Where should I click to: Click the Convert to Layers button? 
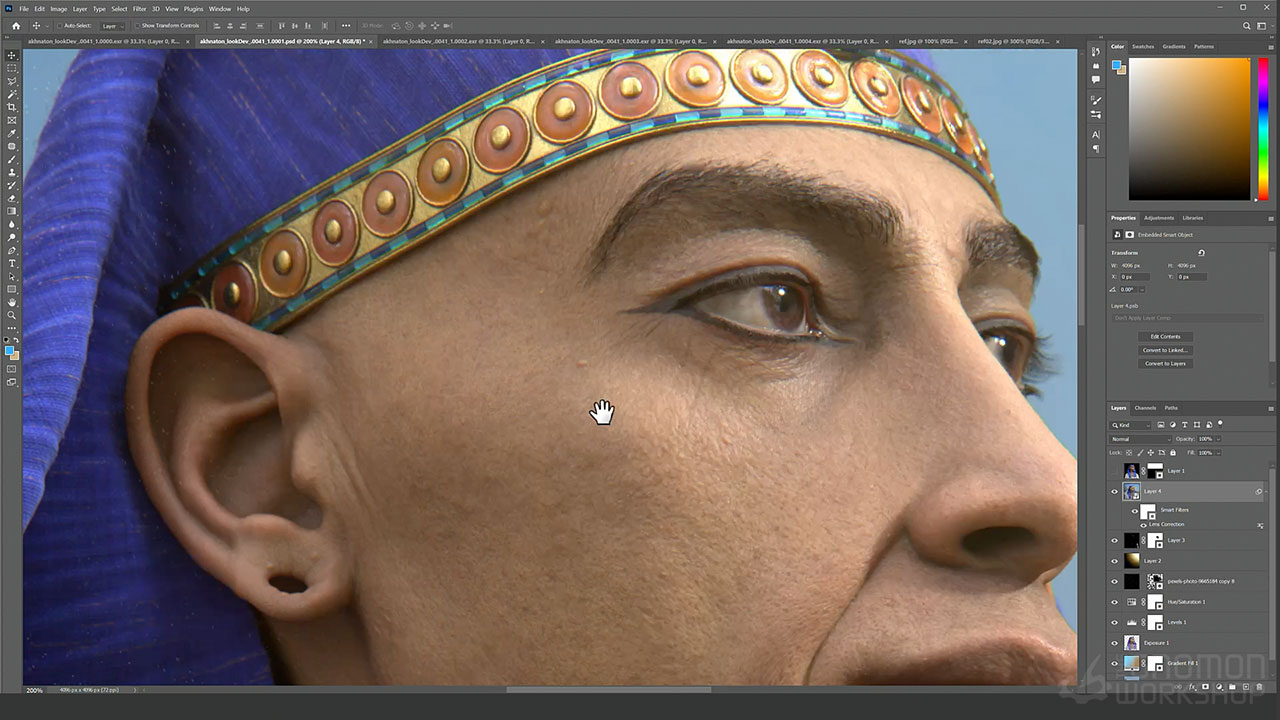click(1165, 364)
